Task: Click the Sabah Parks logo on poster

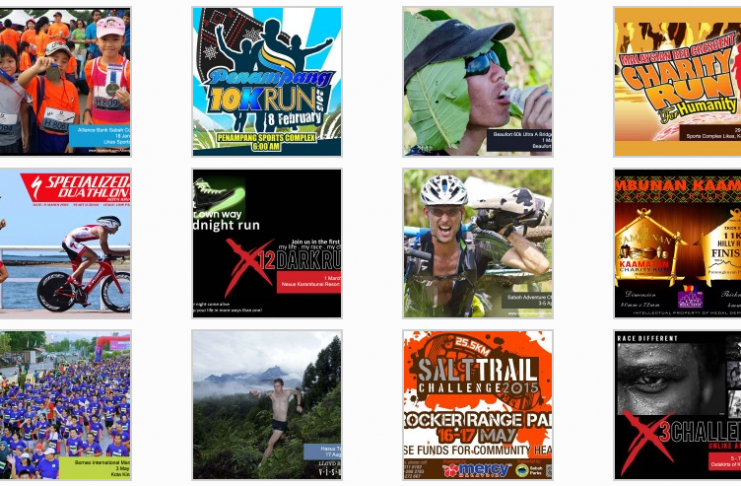Action: 529,470
